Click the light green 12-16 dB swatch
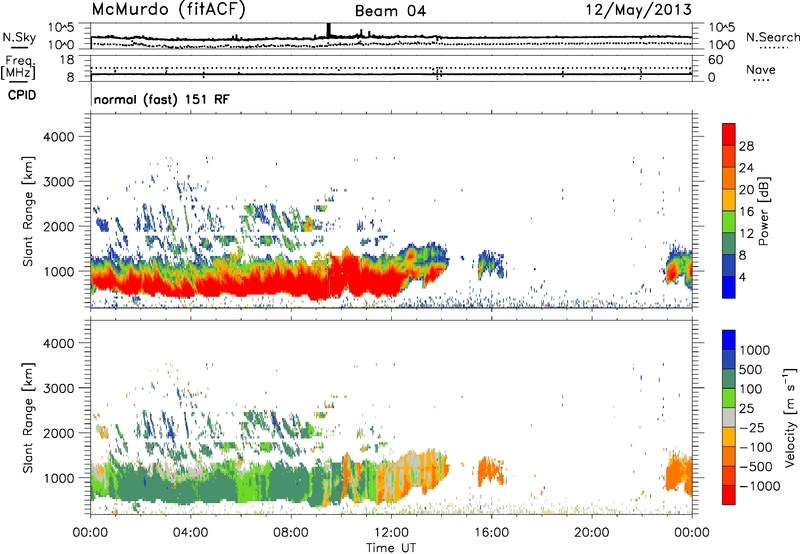The width and height of the screenshot is (800, 554). point(729,222)
